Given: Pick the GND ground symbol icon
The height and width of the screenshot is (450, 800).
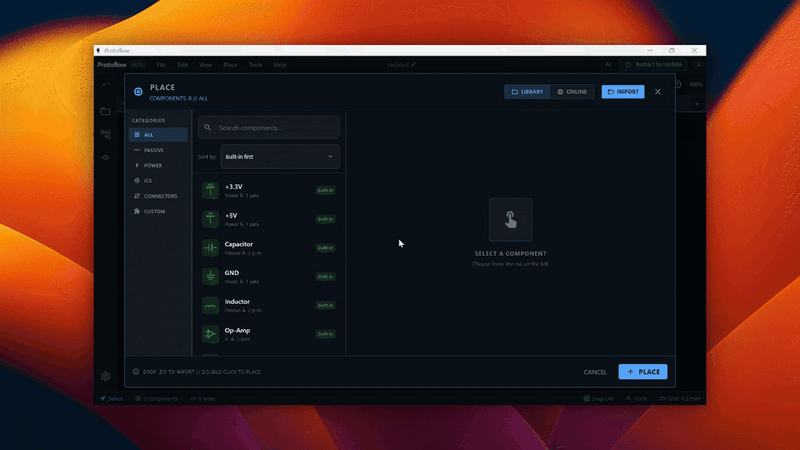Looking at the screenshot, I should point(210,277).
